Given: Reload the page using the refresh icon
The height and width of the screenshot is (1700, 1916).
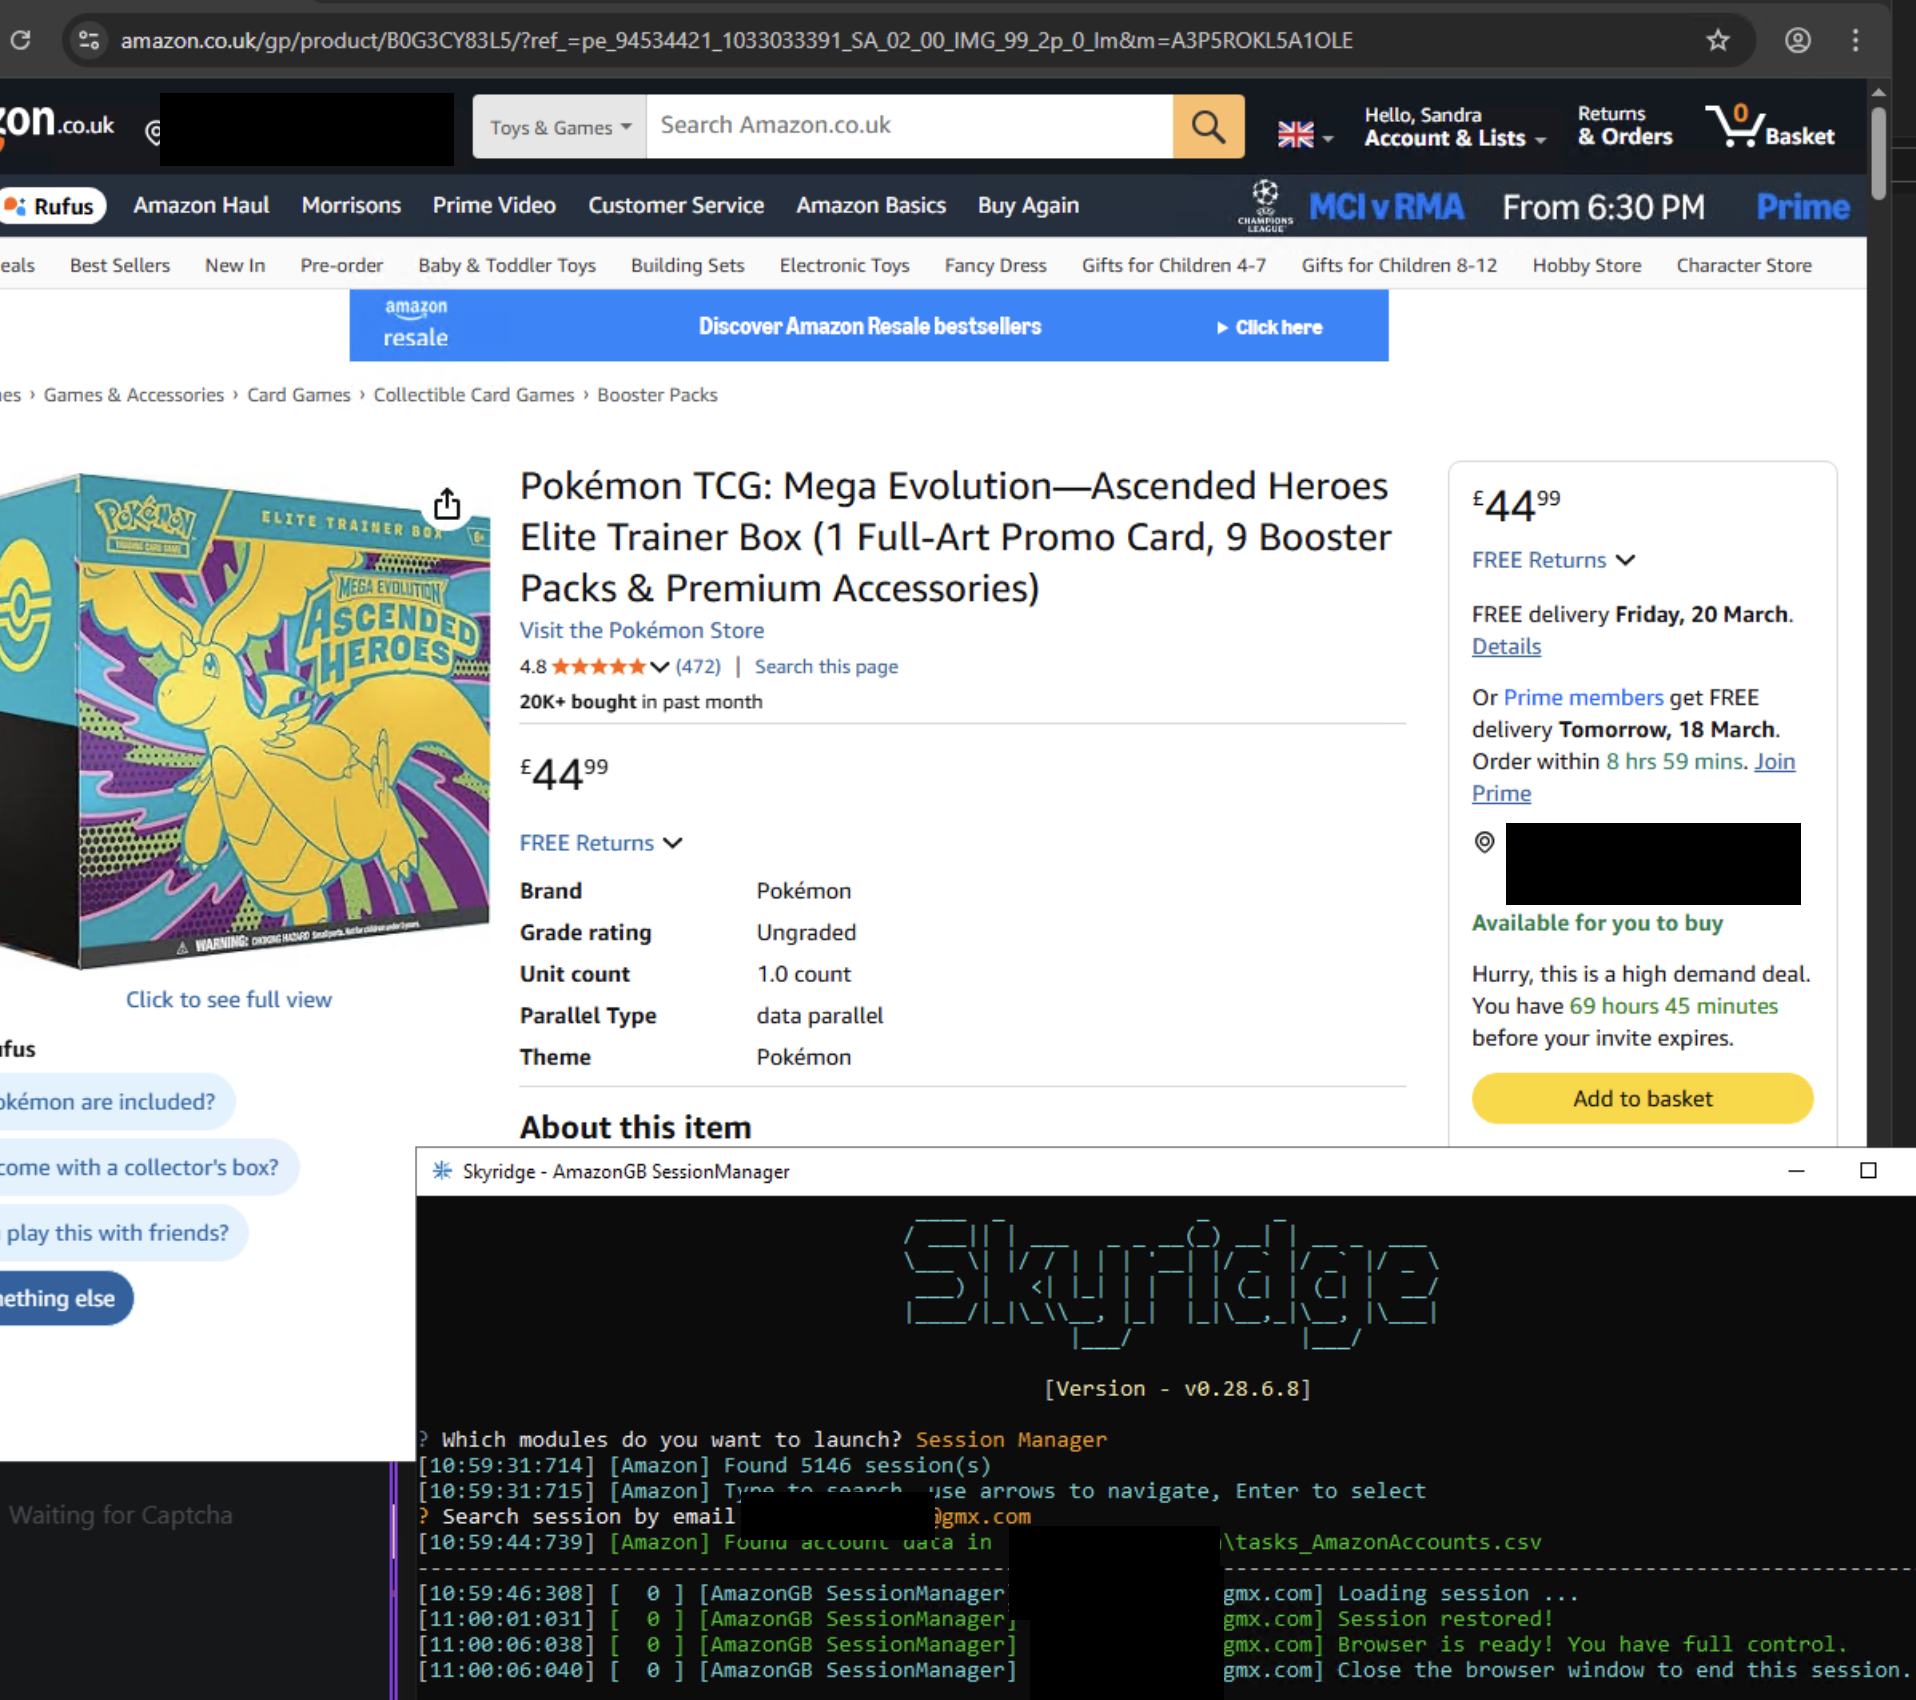Looking at the screenshot, I should point(20,40).
